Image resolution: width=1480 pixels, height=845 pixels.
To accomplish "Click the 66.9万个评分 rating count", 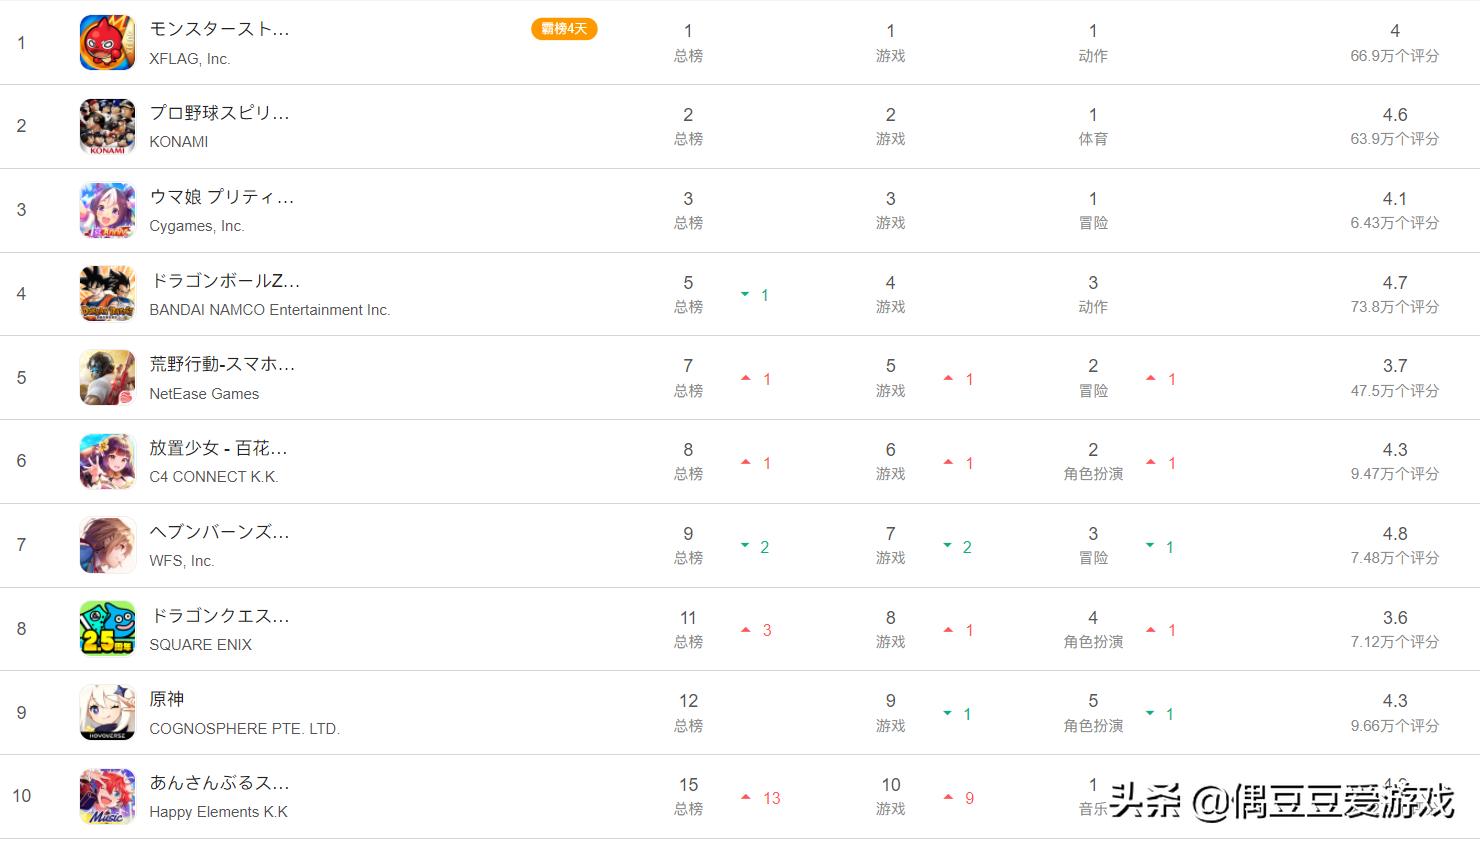I will click(x=1395, y=56).
